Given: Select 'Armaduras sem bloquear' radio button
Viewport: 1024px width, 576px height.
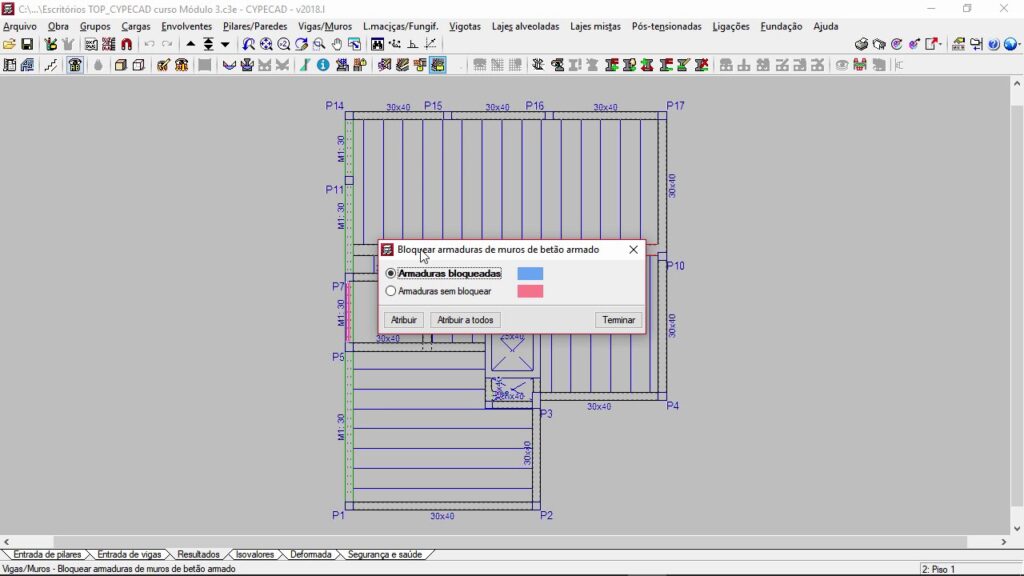Looking at the screenshot, I should pos(391,291).
